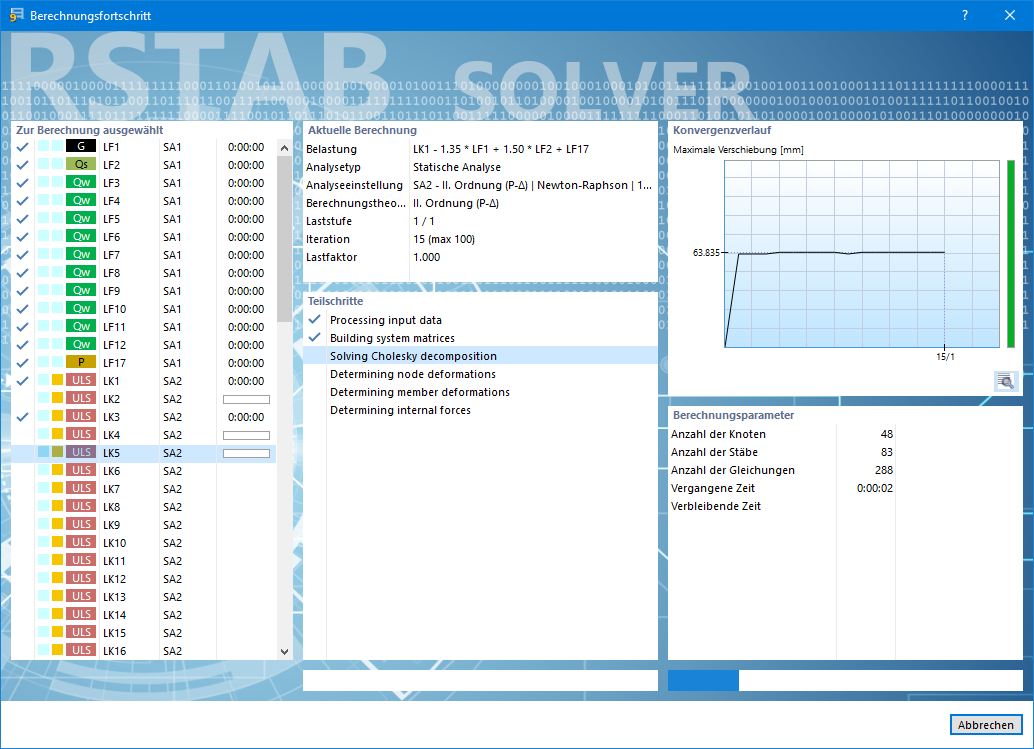1034x749 pixels.
Task: Open the help via the question mark icon
Action: (963, 15)
